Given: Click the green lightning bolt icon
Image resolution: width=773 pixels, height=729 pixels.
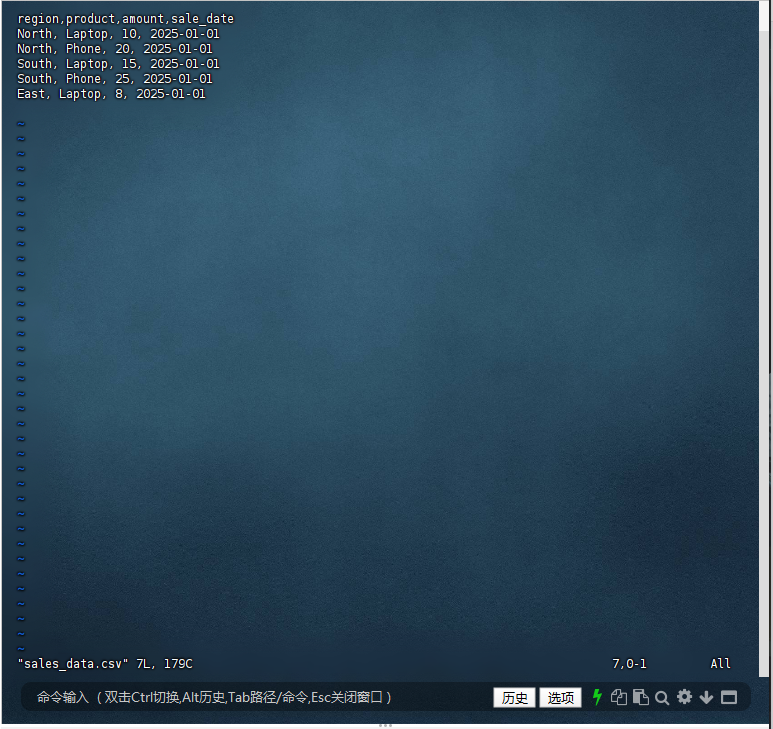Looking at the screenshot, I should click(x=597, y=697).
